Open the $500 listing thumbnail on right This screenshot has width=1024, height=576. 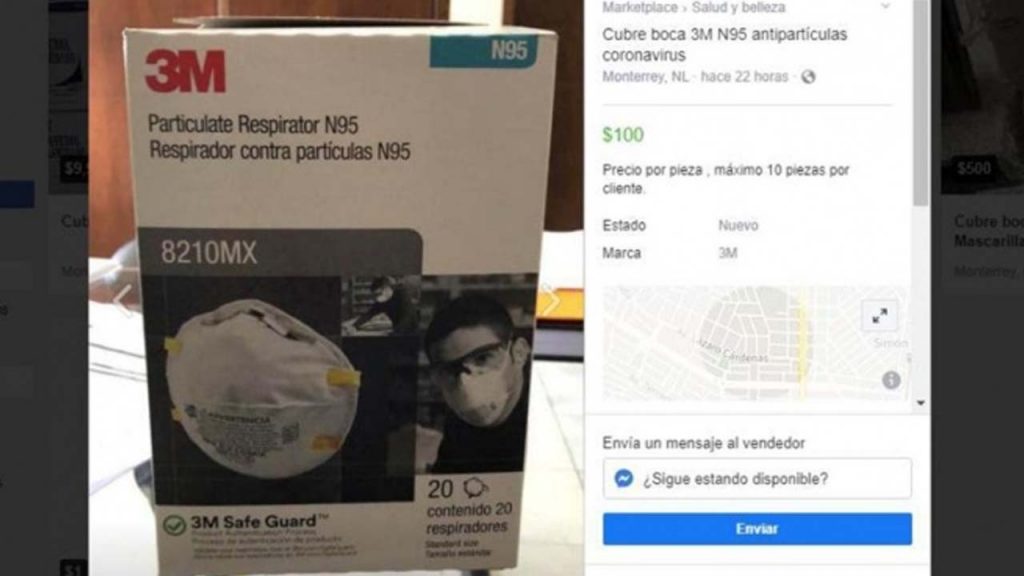(x=982, y=97)
